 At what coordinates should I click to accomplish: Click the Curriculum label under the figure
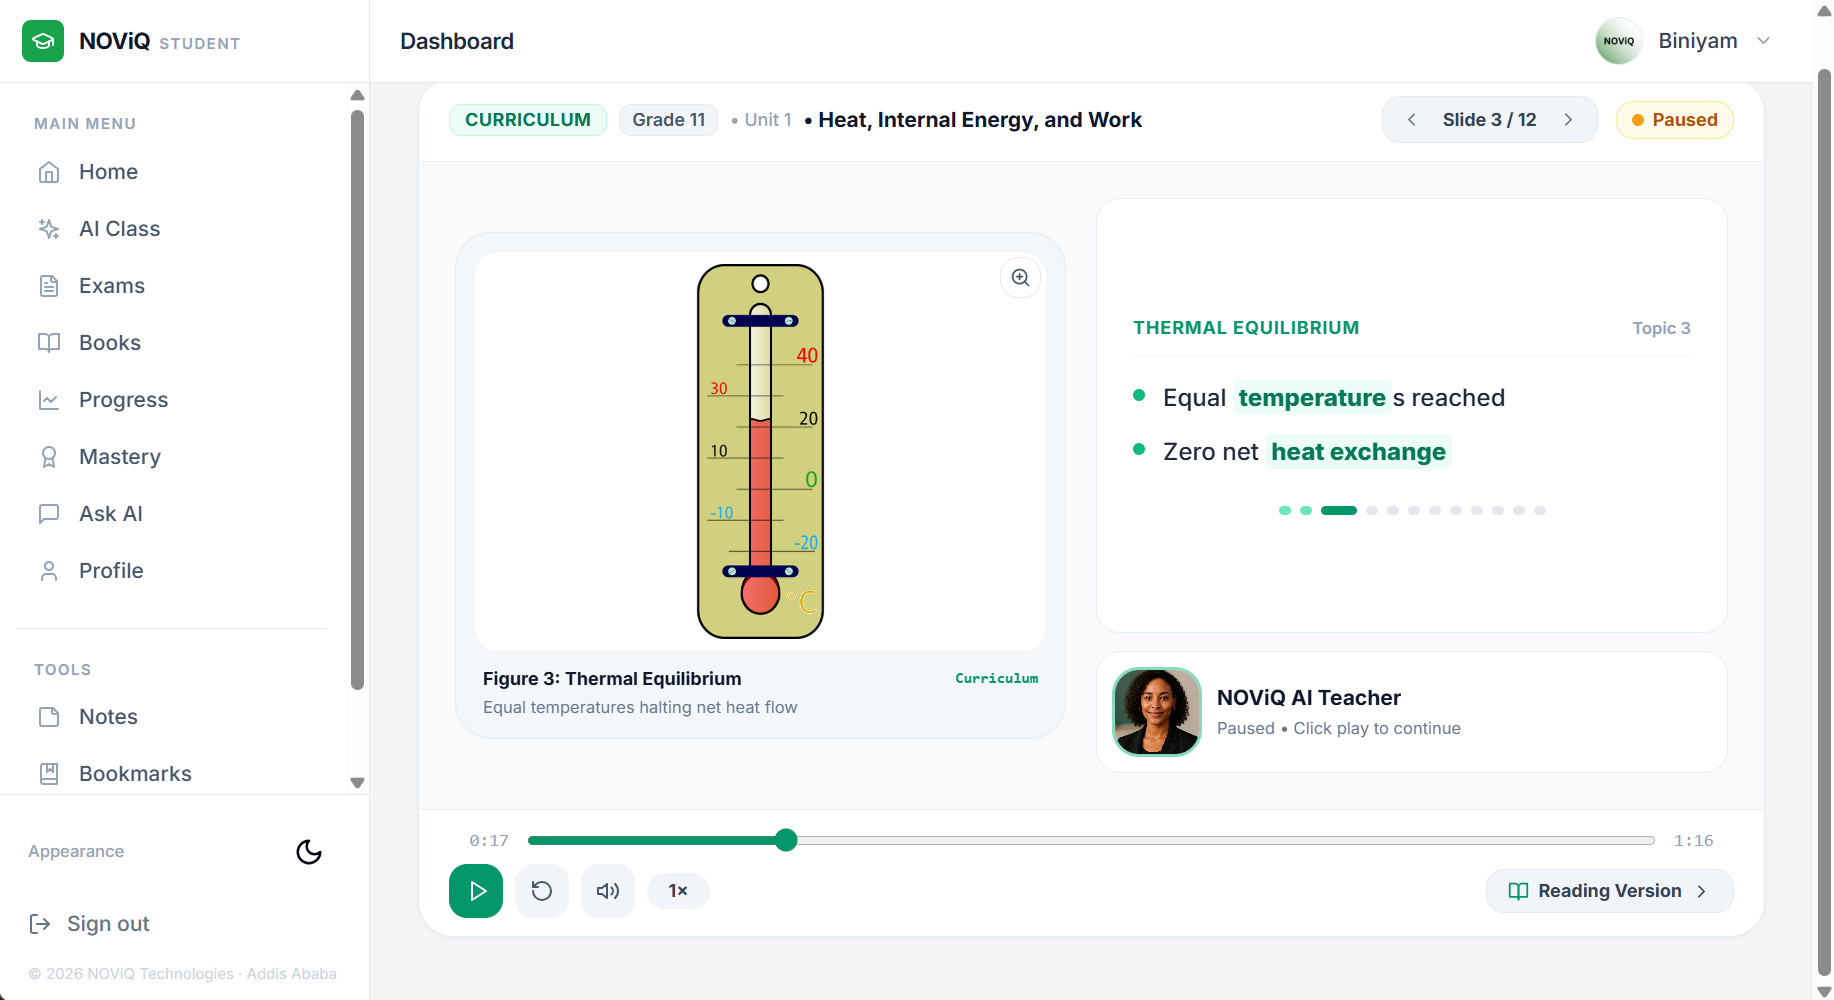(997, 678)
